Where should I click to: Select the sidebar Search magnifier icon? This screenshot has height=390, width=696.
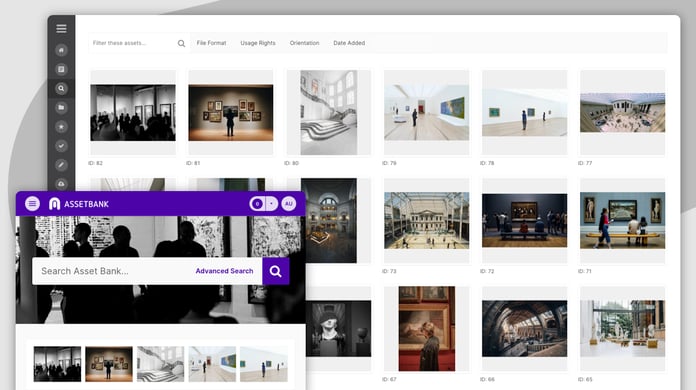point(61,88)
